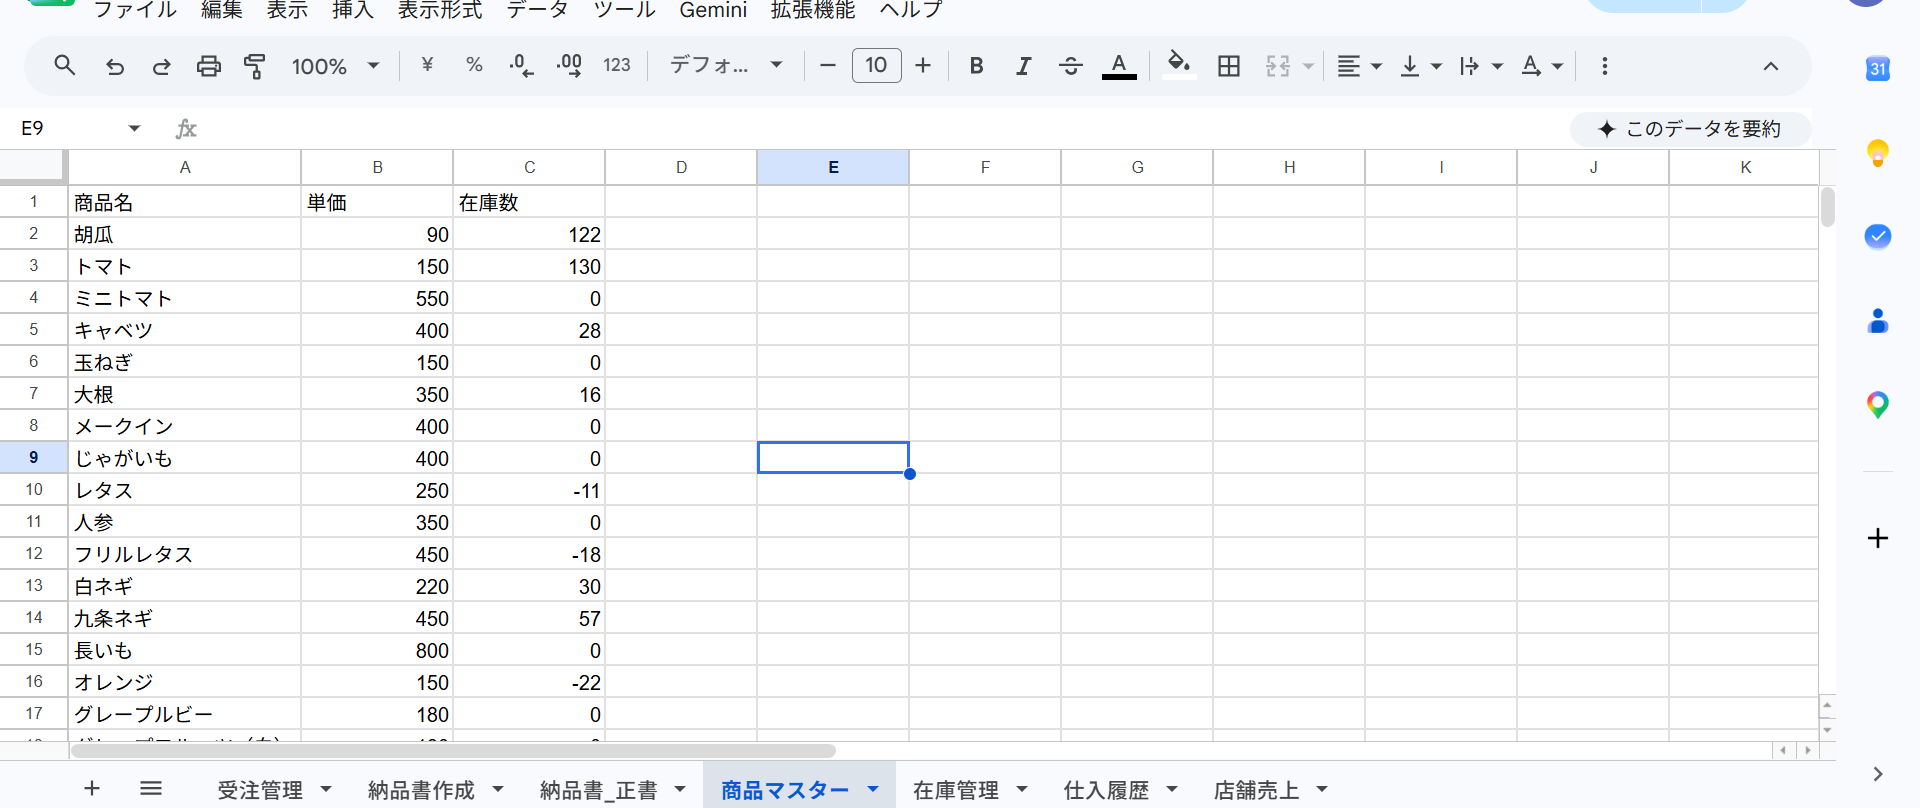The width and height of the screenshot is (1920, 808).
Task: Click the all sheets list icon
Action: [151, 789]
